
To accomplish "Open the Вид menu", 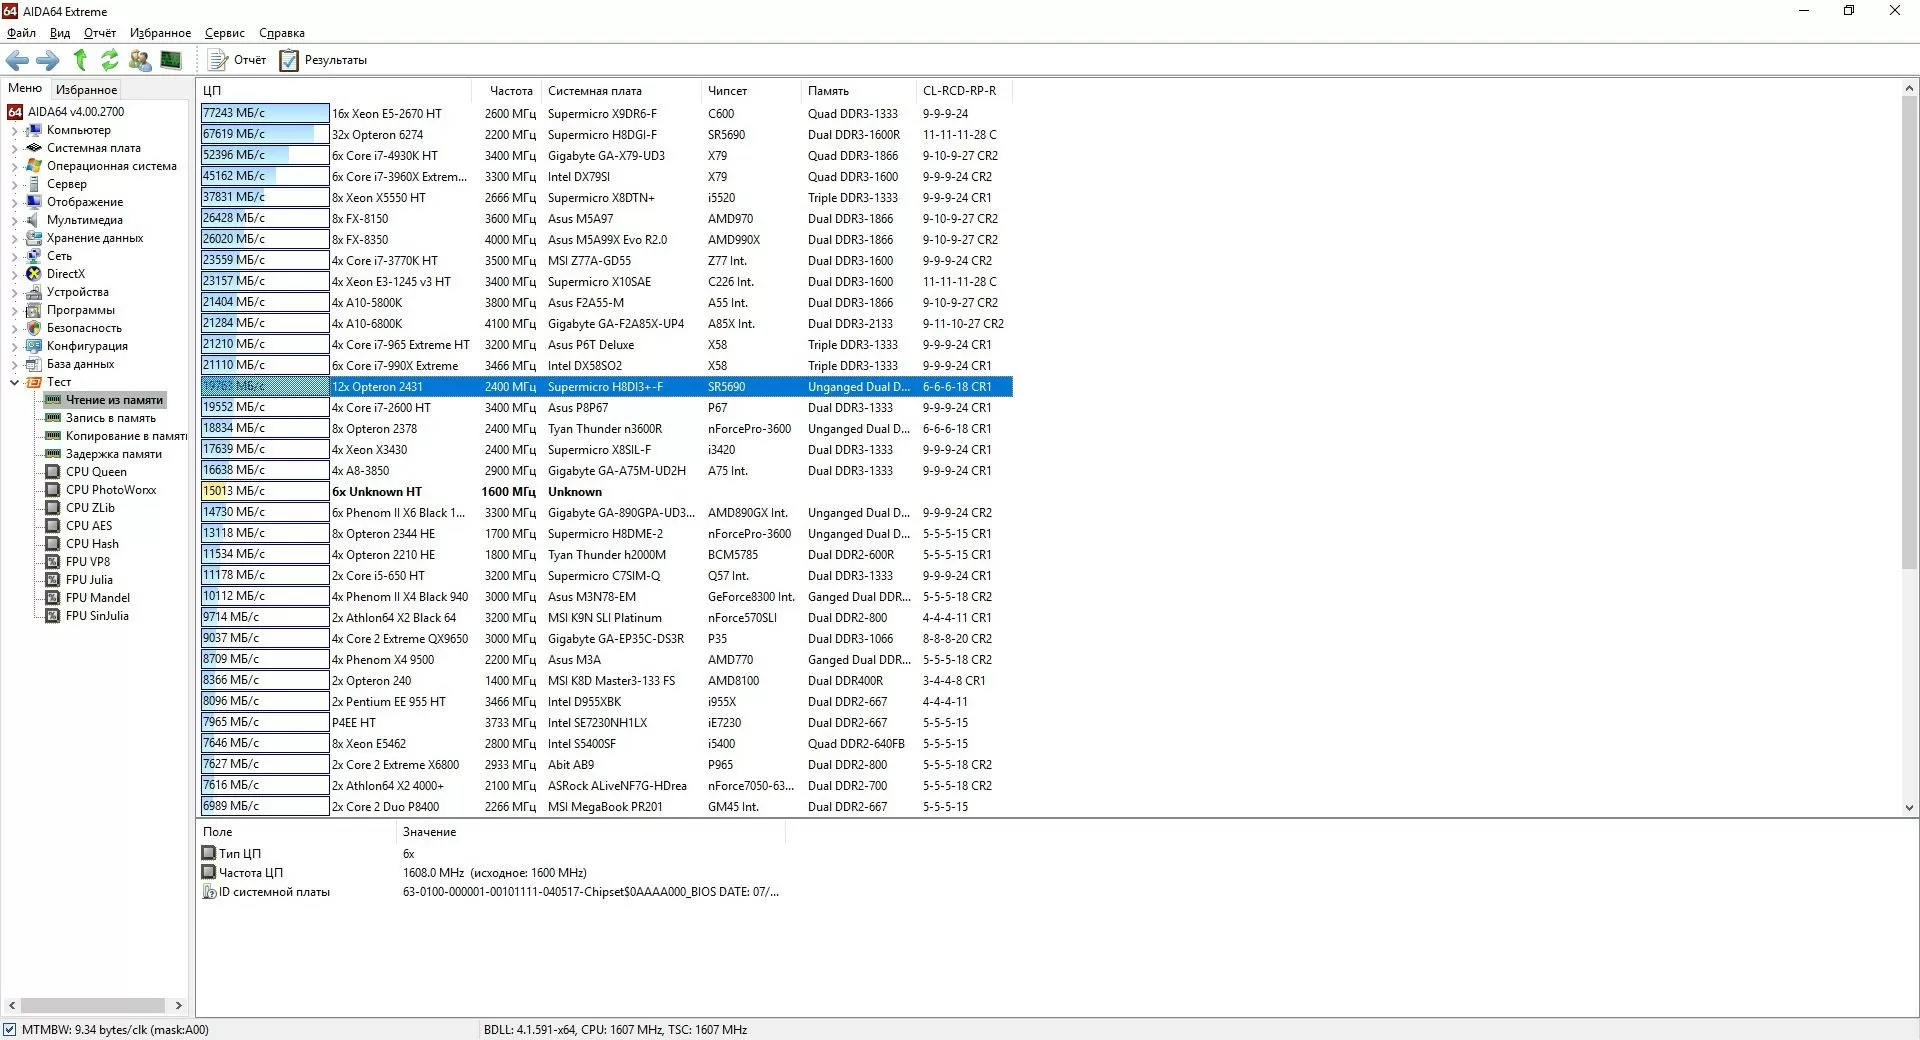I will (60, 33).
